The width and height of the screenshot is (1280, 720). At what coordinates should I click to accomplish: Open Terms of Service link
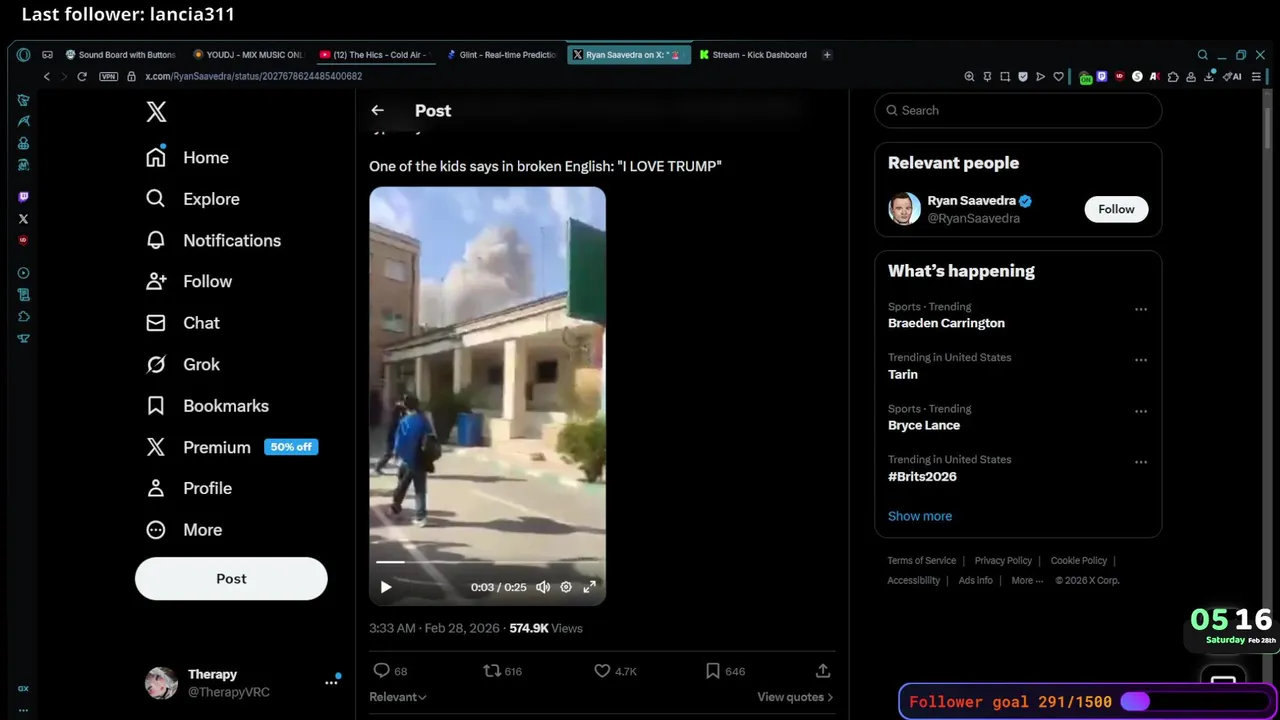click(x=921, y=561)
